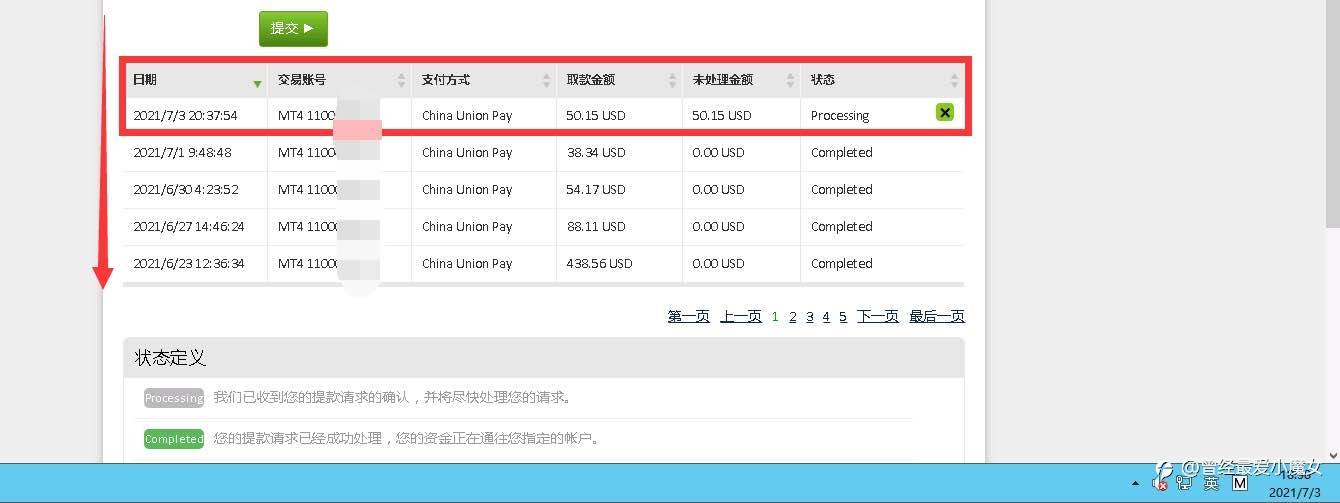Go to 最后一页 last page

937,316
